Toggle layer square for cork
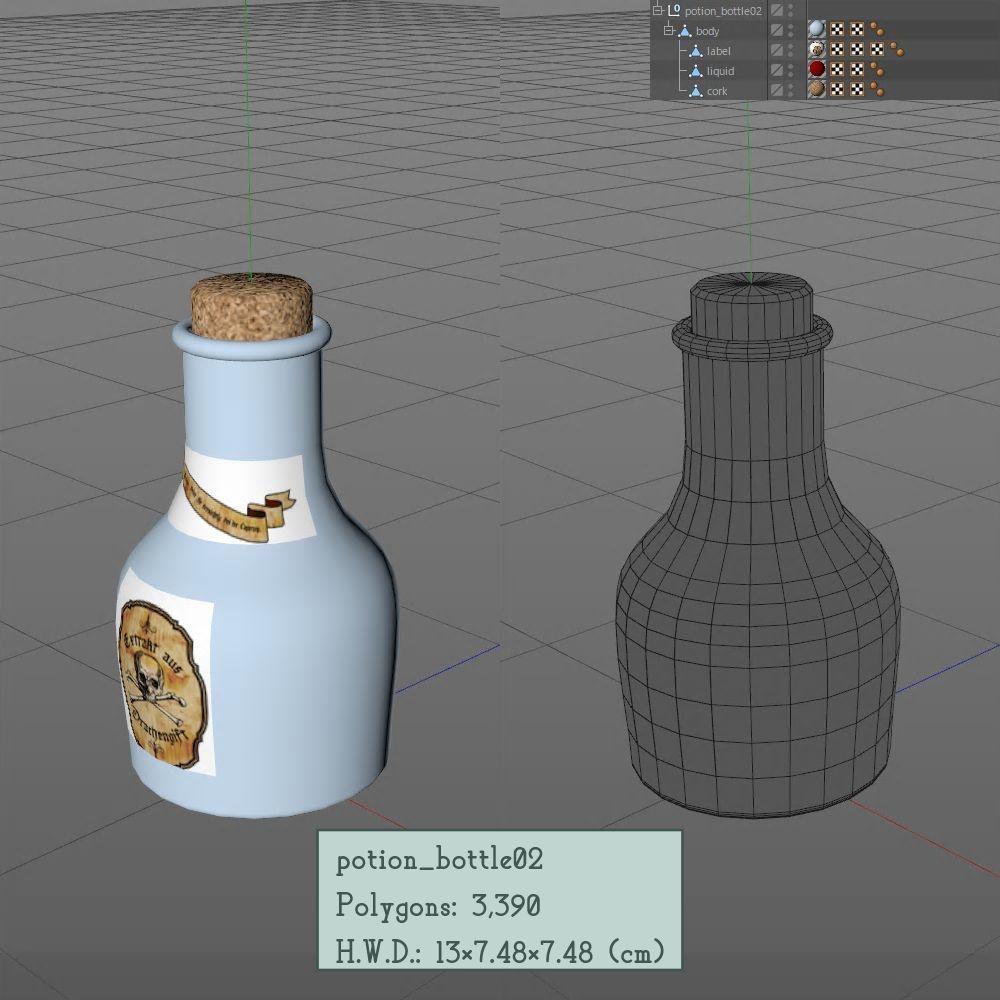The width and height of the screenshot is (1000, 1000). 776,90
